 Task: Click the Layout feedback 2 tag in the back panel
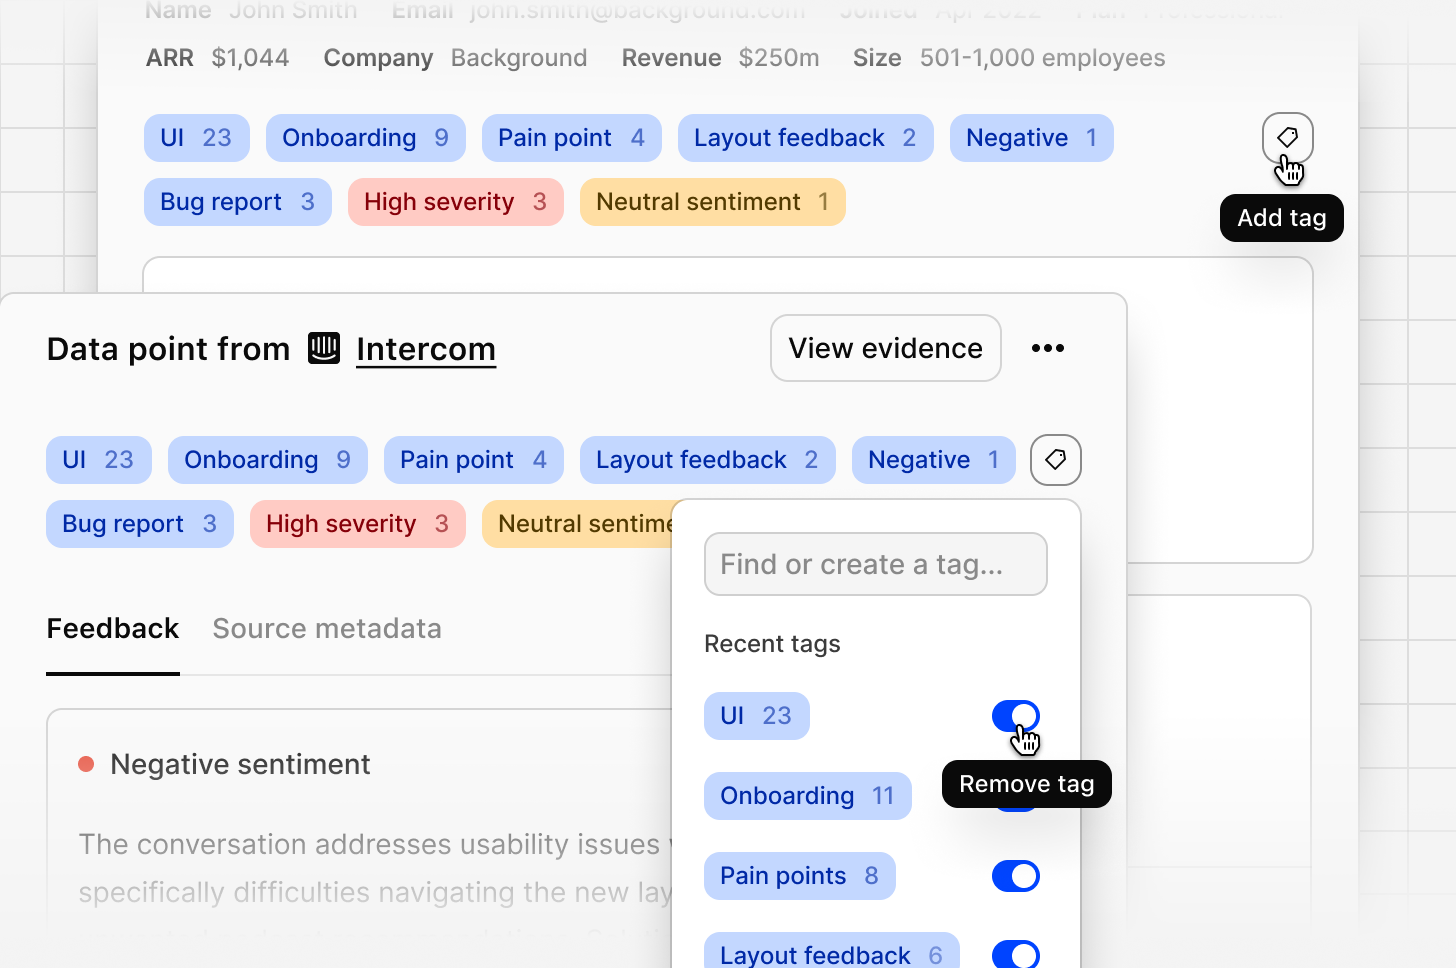tap(806, 138)
